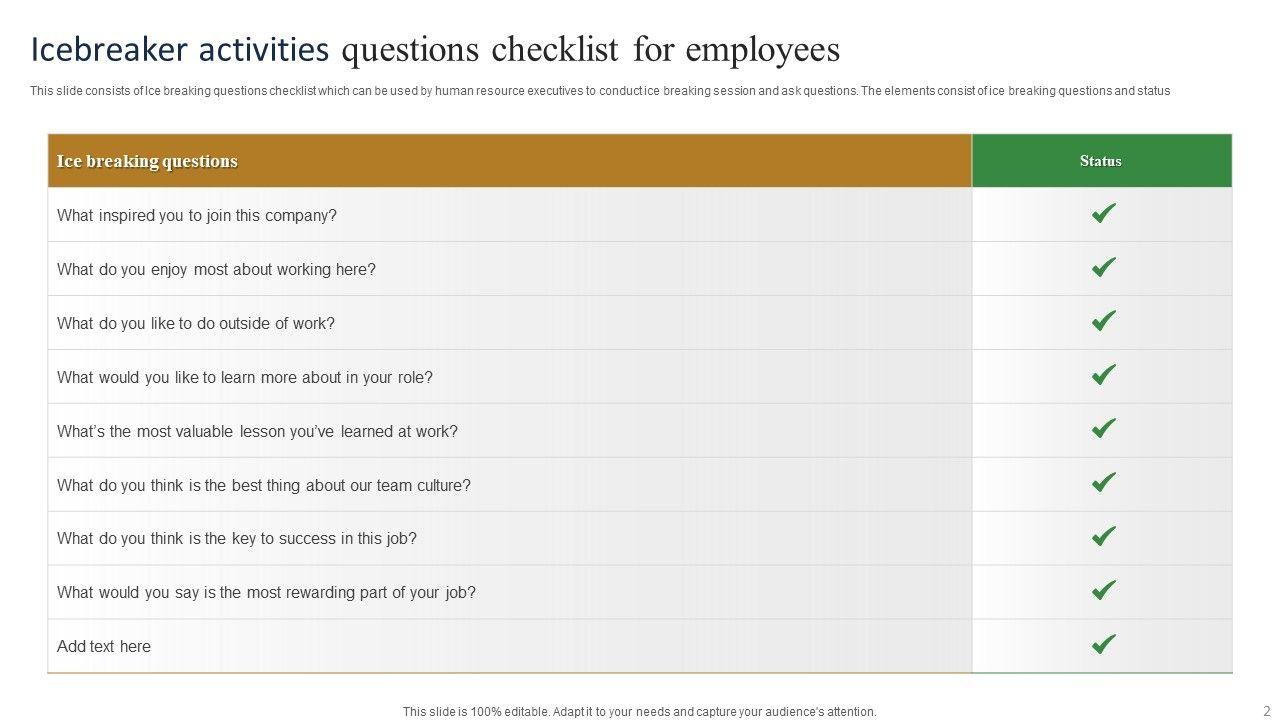Select the 'Ice breaking questions' column header
The image size is (1280, 720).
coord(147,161)
